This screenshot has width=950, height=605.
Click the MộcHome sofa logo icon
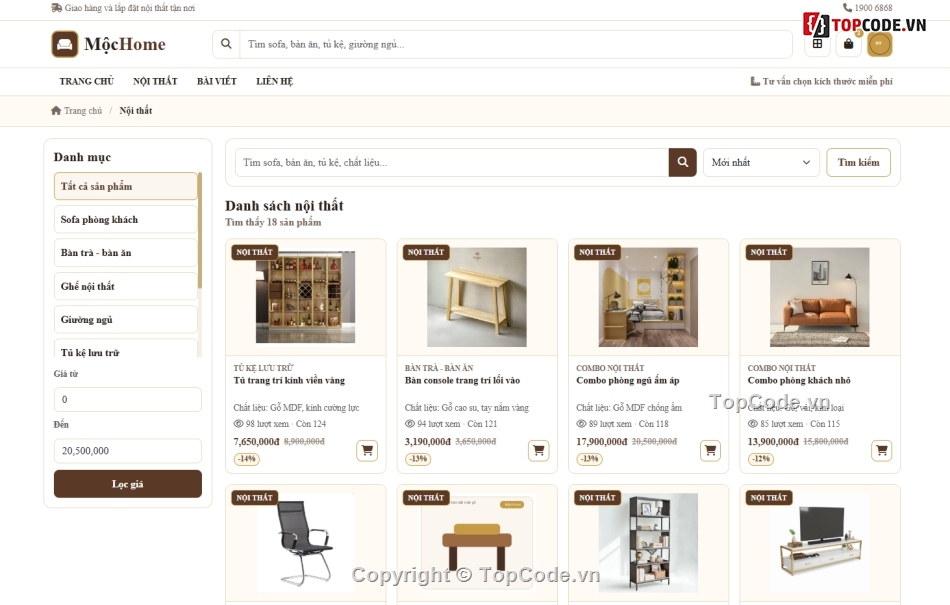[x=65, y=44]
